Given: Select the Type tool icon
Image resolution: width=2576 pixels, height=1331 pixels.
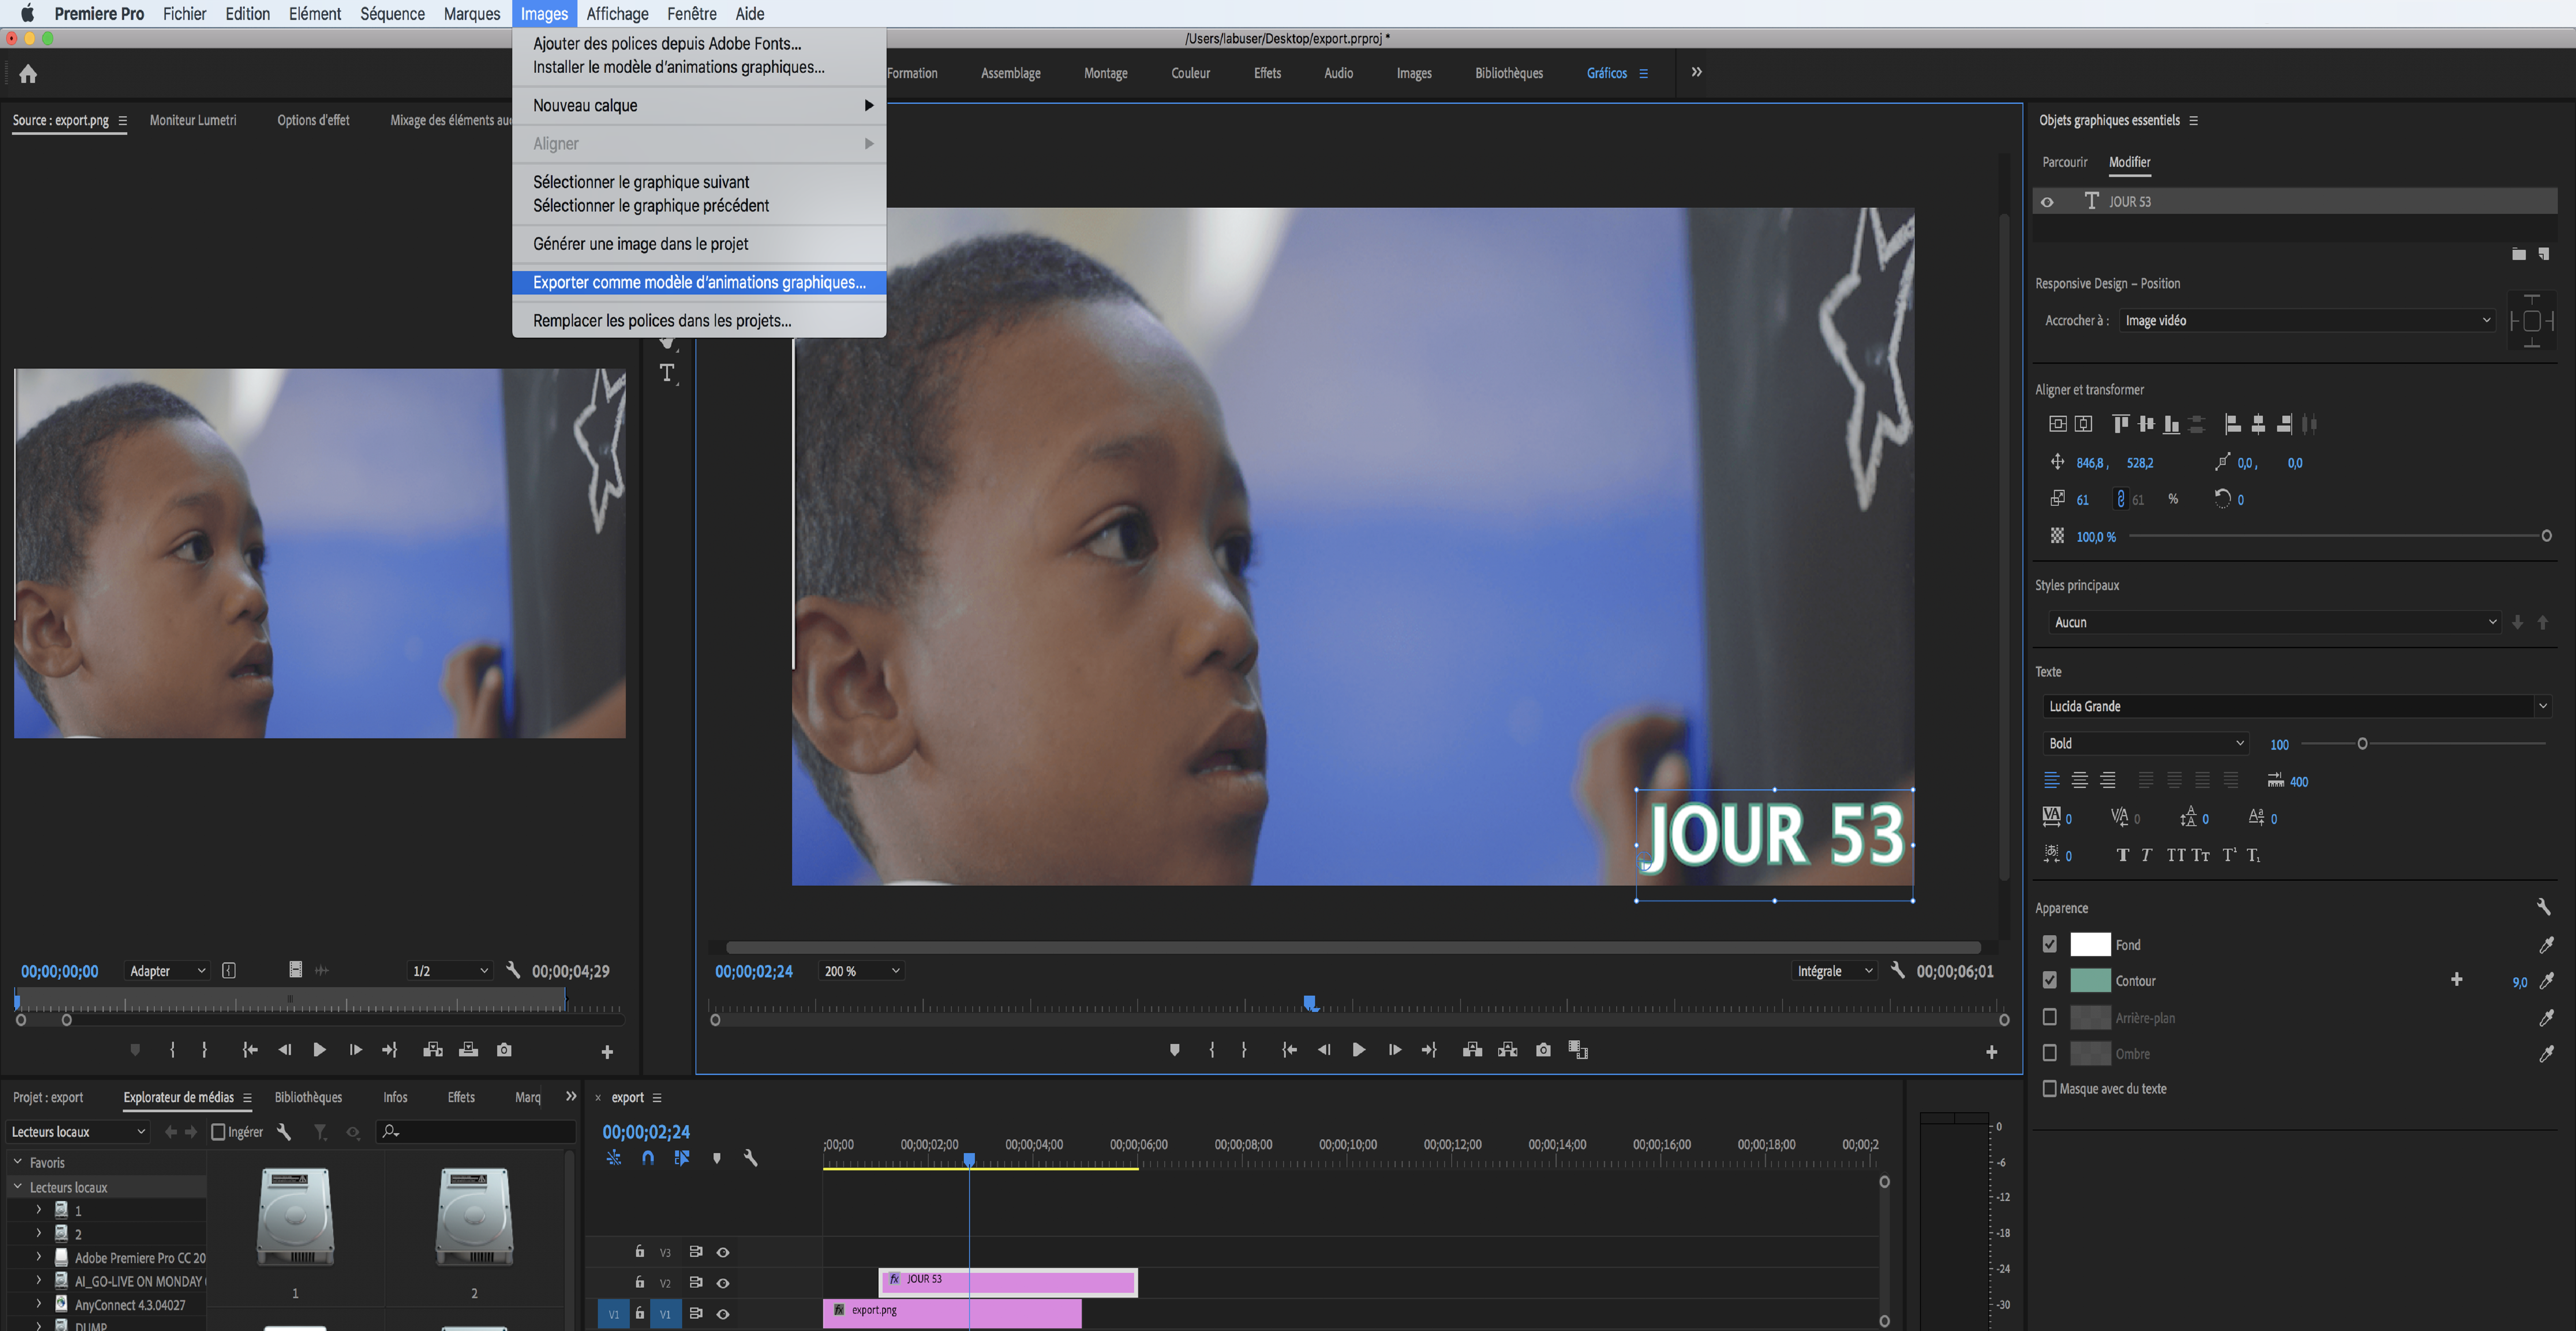Looking at the screenshot, I should (667, 374).
